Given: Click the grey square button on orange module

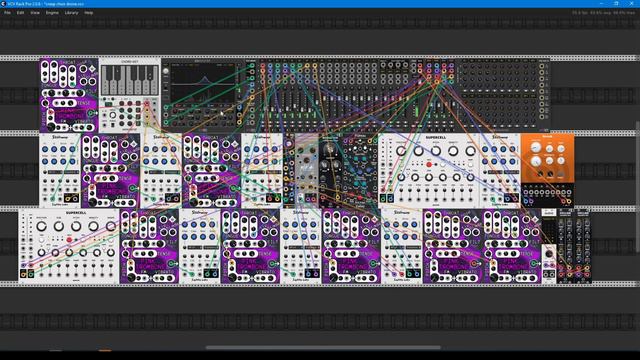Looking at the screenshot, I should click(561, 175).
